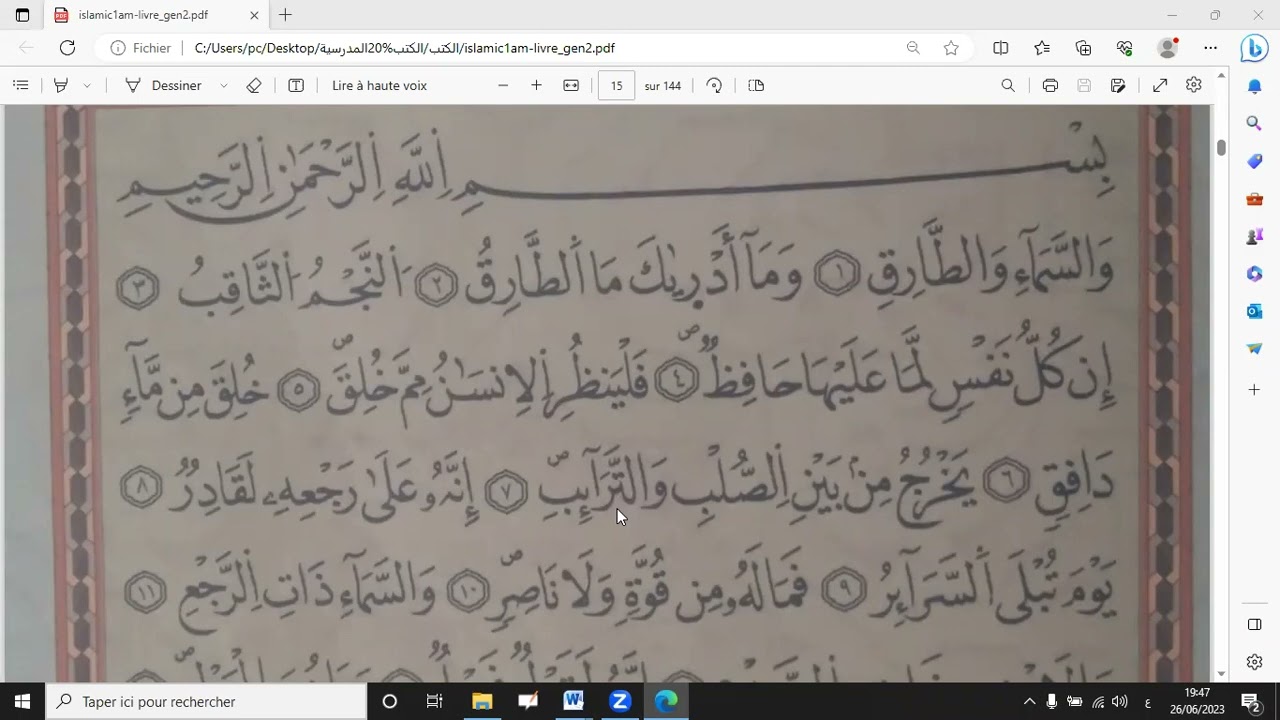Open File Explorer from the taskbar
The height and width of the screenshot is (720, 1280).
click(x=481, y=702)
